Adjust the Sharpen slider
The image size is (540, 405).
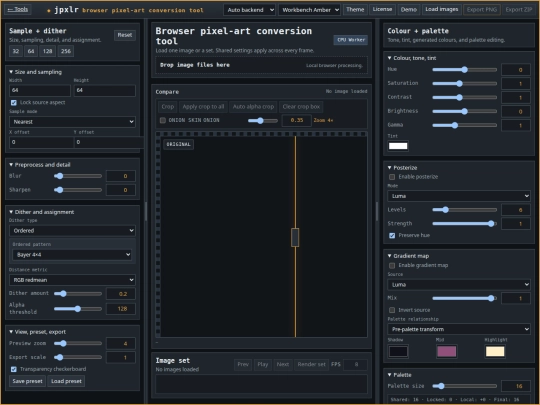point(78,190)
